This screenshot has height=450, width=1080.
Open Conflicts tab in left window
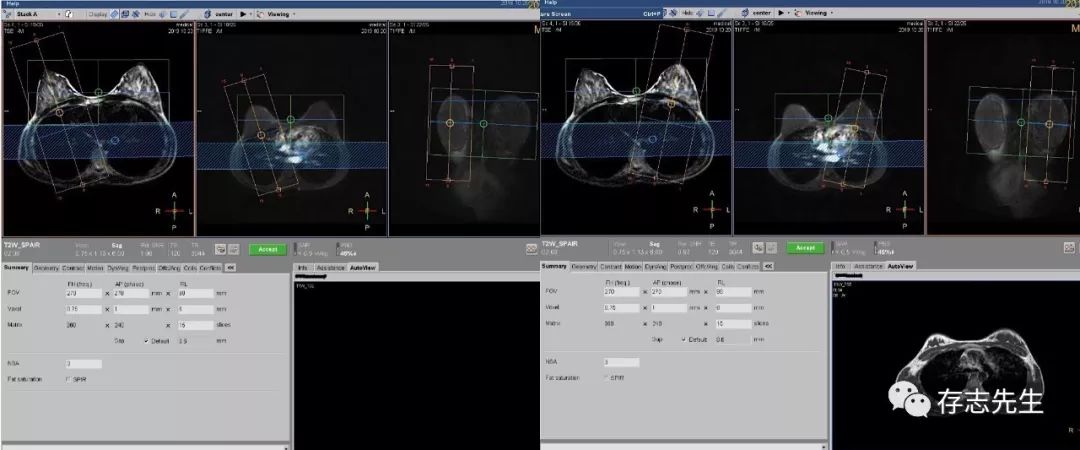tap(210, 267)
